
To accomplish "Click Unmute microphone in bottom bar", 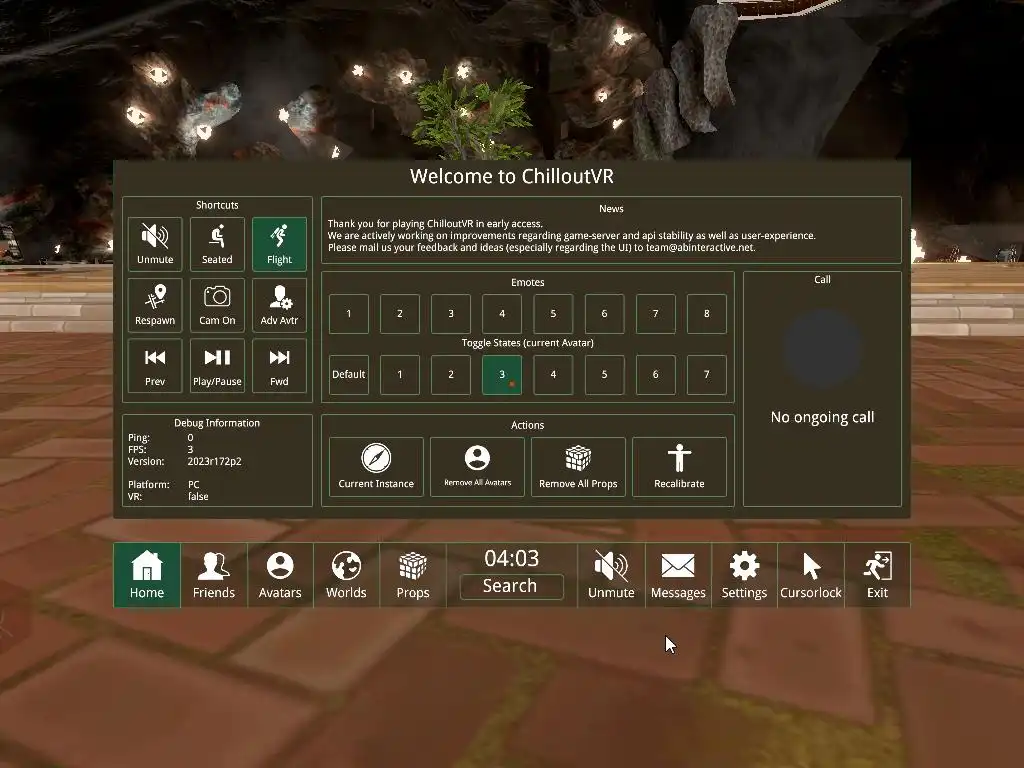I will click(611, 575).
